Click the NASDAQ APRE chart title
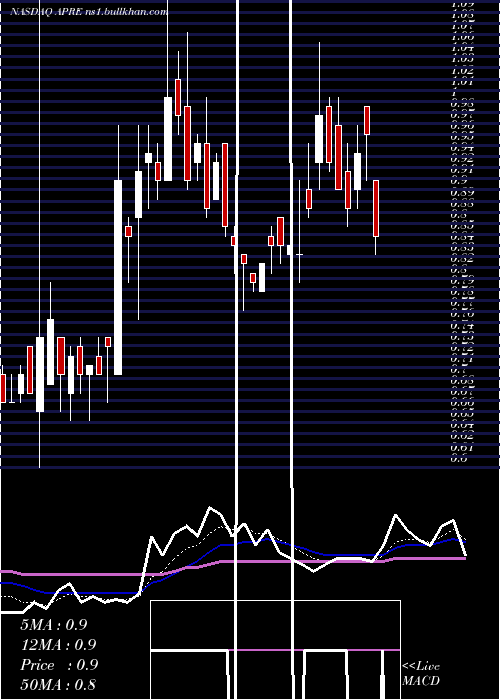 point(89,12)
